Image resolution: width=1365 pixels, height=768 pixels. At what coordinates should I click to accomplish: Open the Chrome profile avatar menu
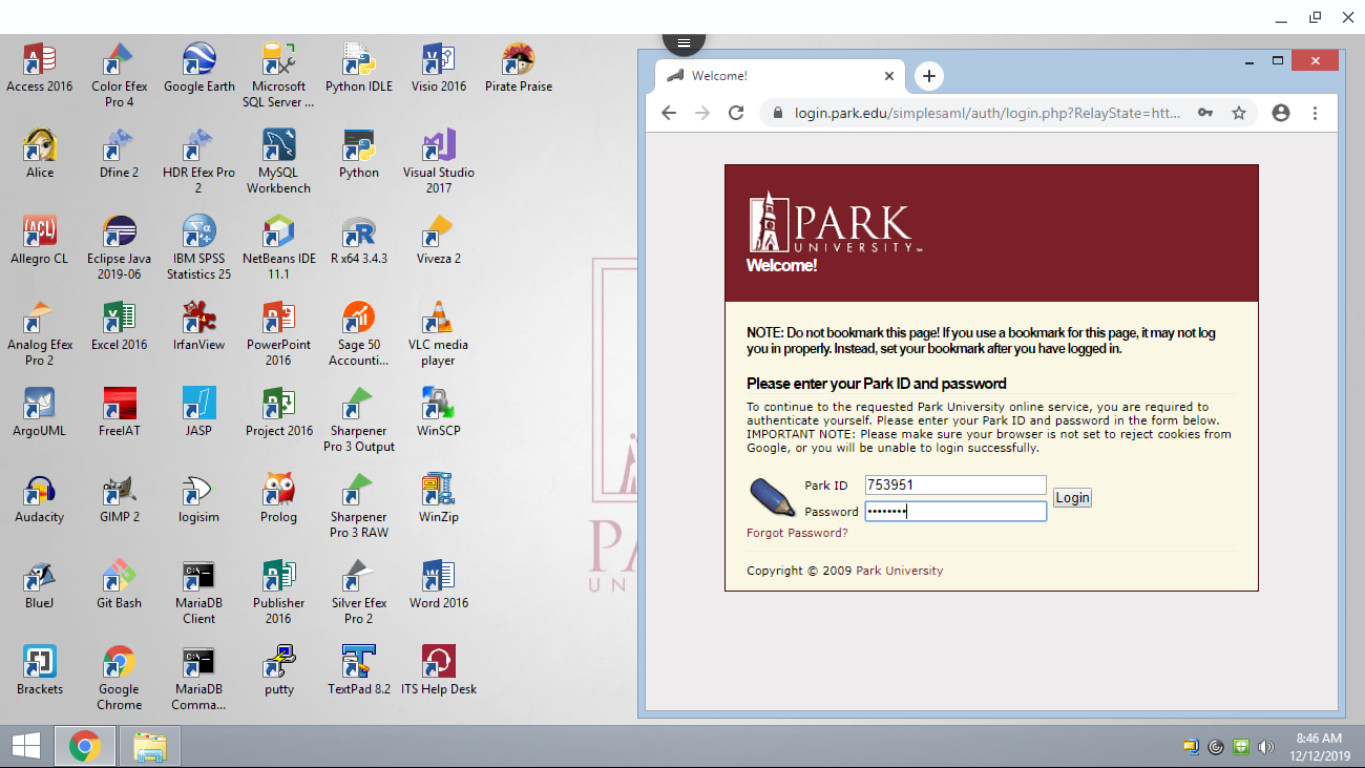coord(1281,113)
